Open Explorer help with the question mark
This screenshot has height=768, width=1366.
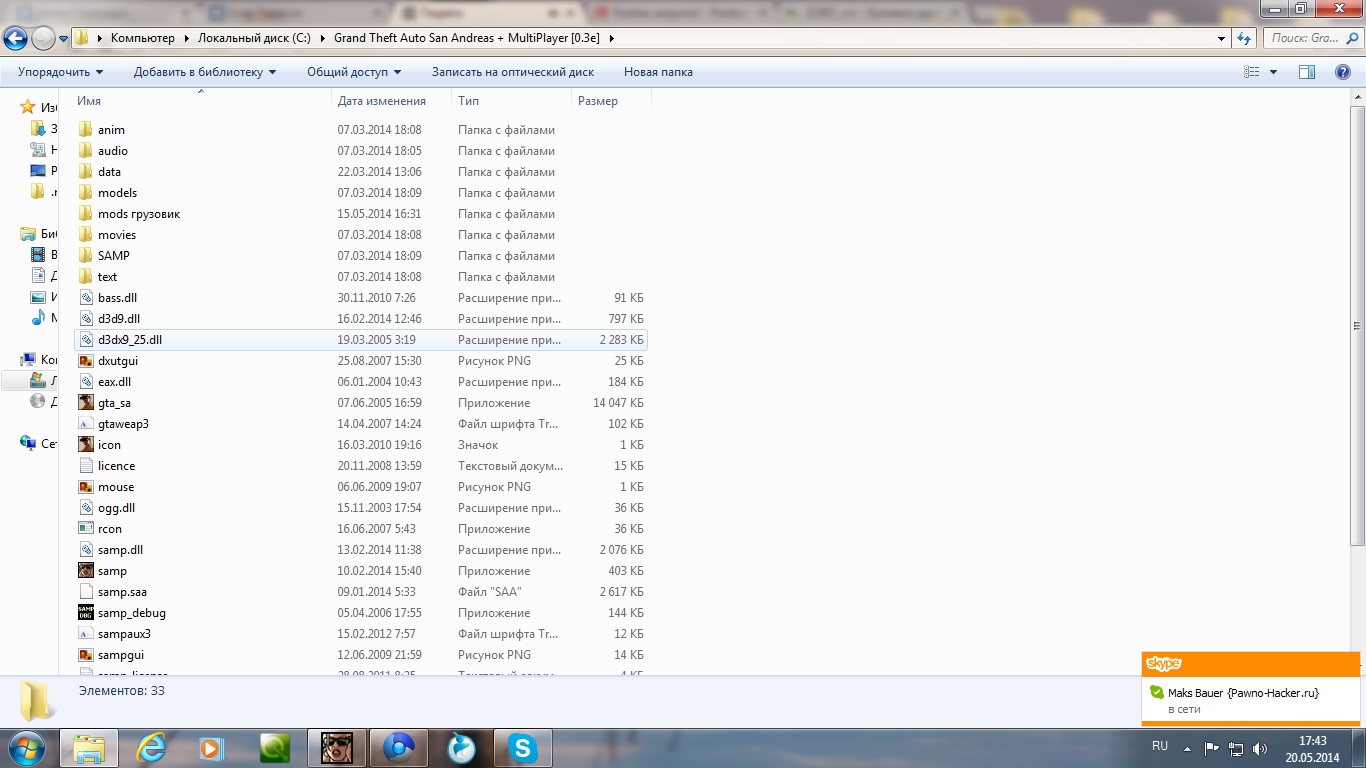tap(1343, 72)
